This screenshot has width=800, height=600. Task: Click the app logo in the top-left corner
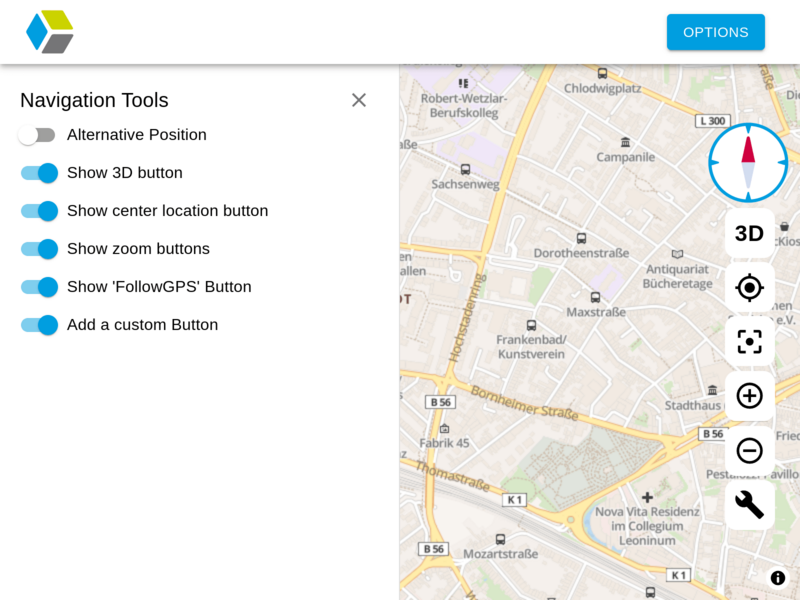51,32
